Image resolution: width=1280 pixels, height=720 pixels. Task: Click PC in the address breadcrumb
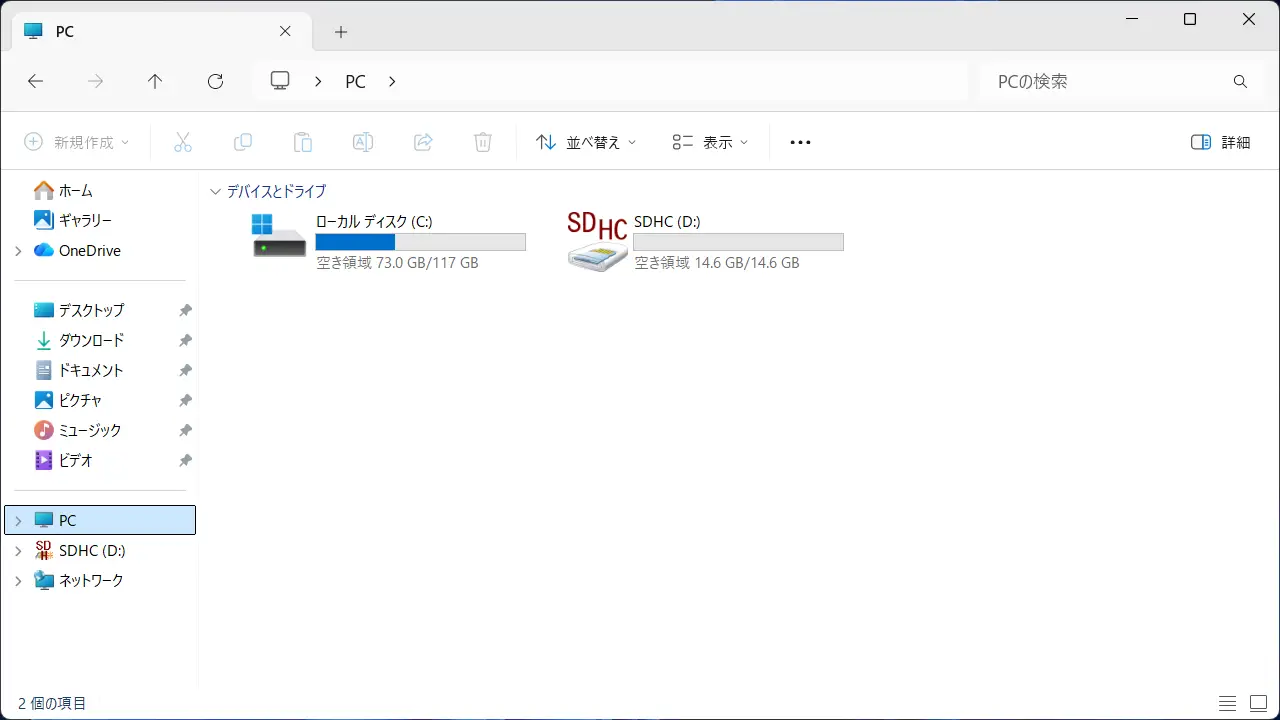point(355,82)
